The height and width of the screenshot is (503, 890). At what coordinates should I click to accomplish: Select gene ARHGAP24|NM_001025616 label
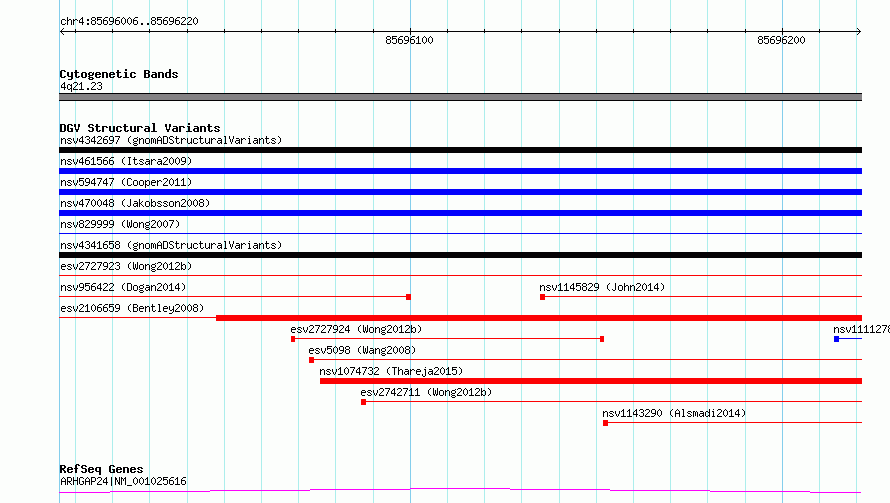(x=123, y=481)
